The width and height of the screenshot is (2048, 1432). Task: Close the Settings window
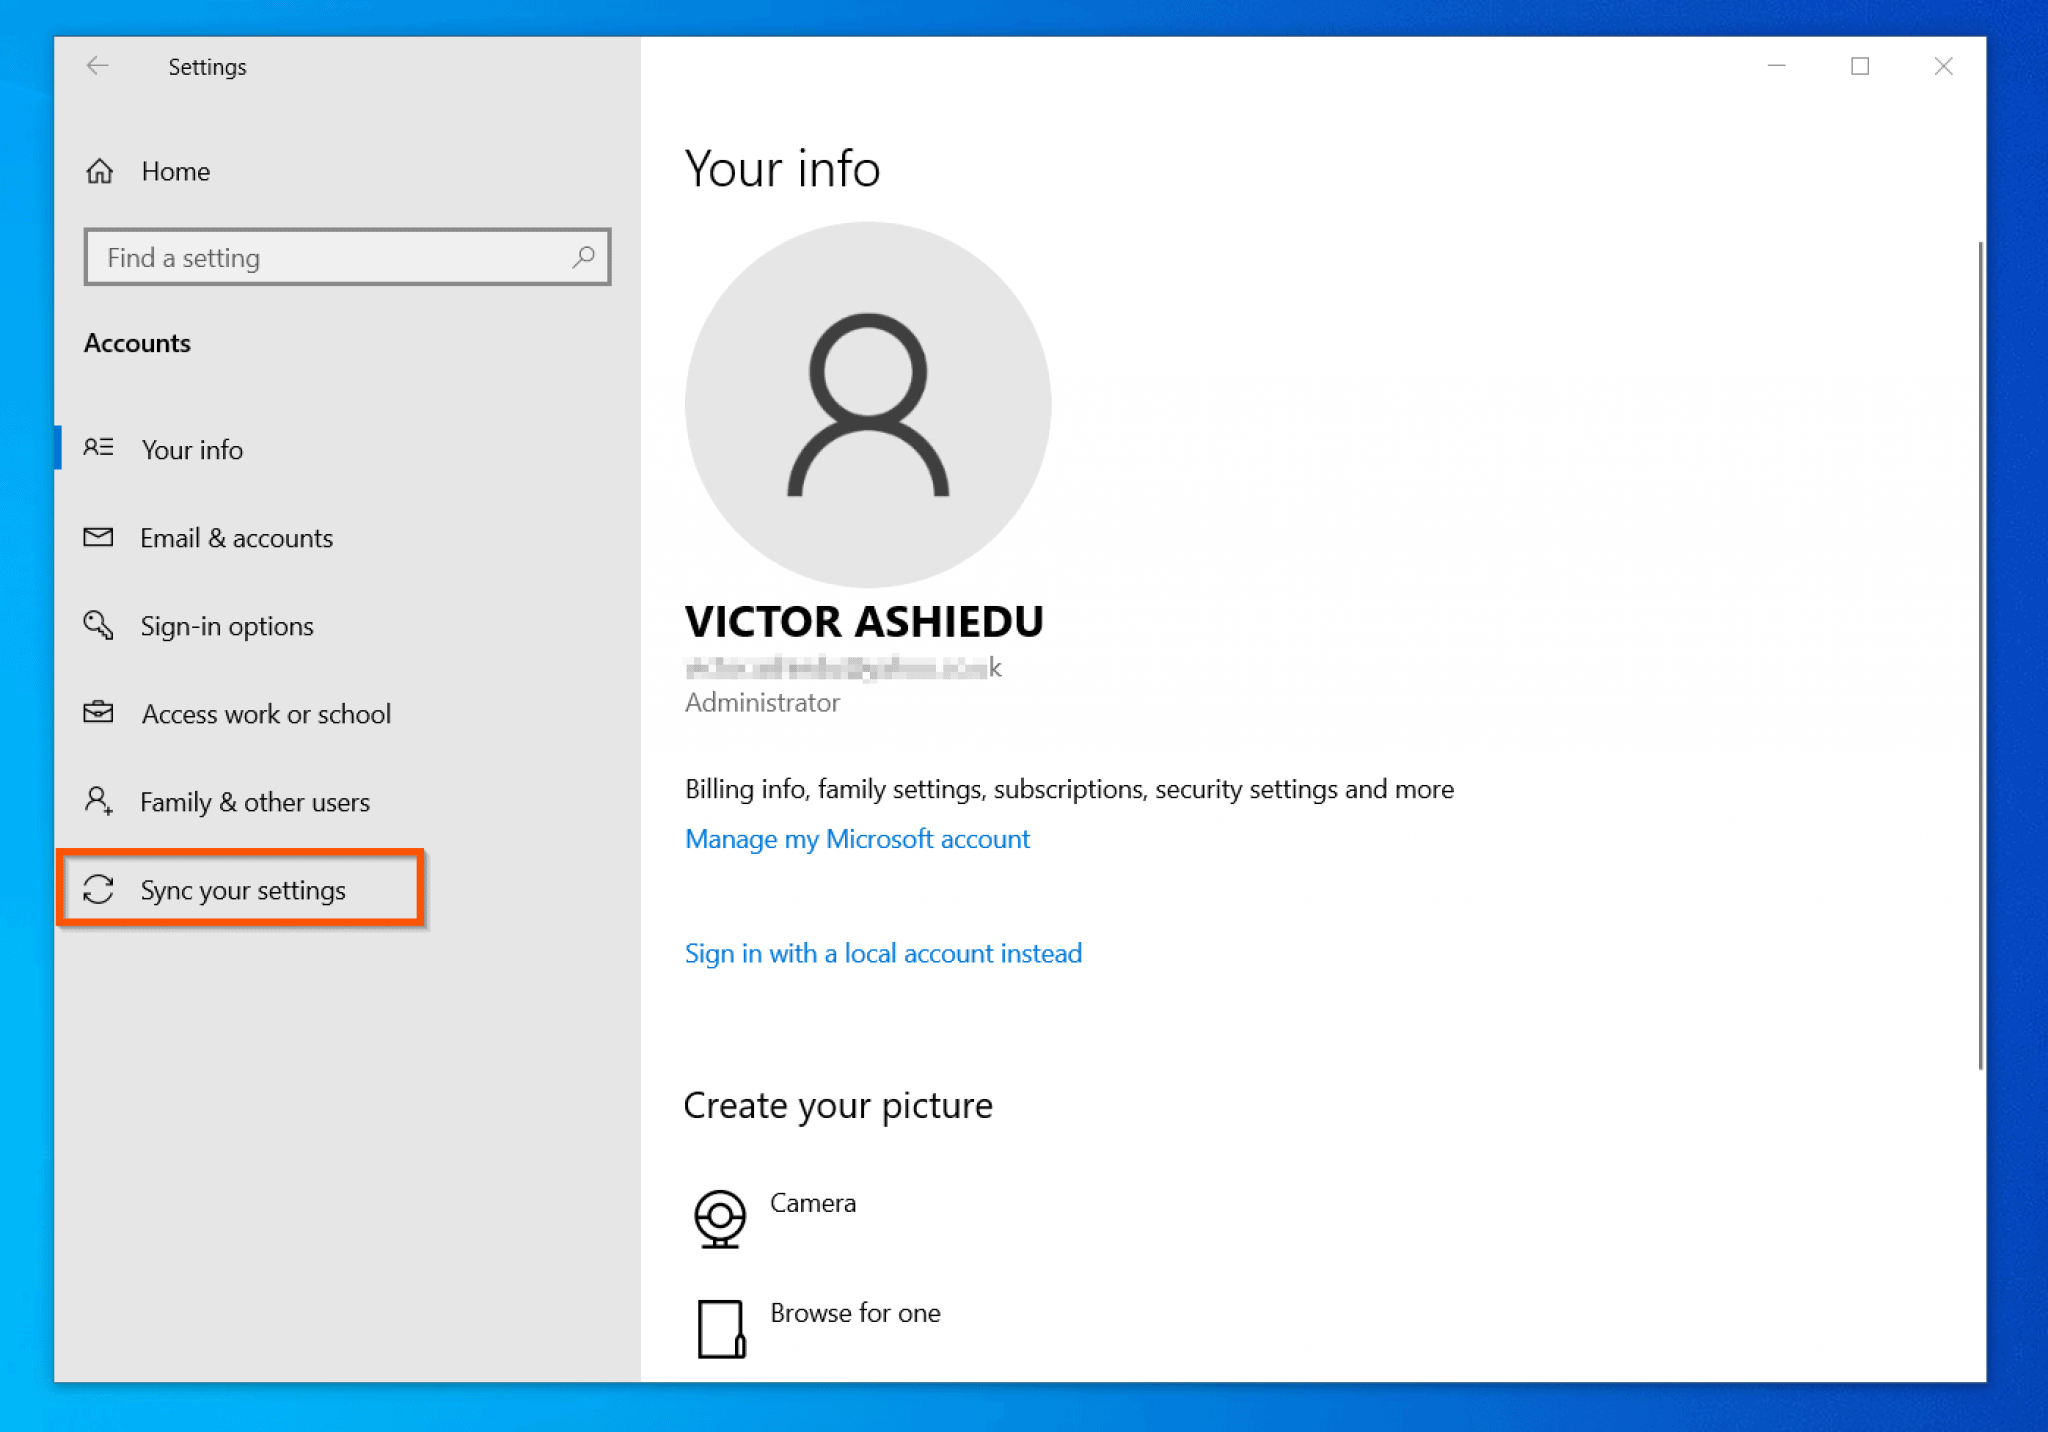(x=1943, y=66)
